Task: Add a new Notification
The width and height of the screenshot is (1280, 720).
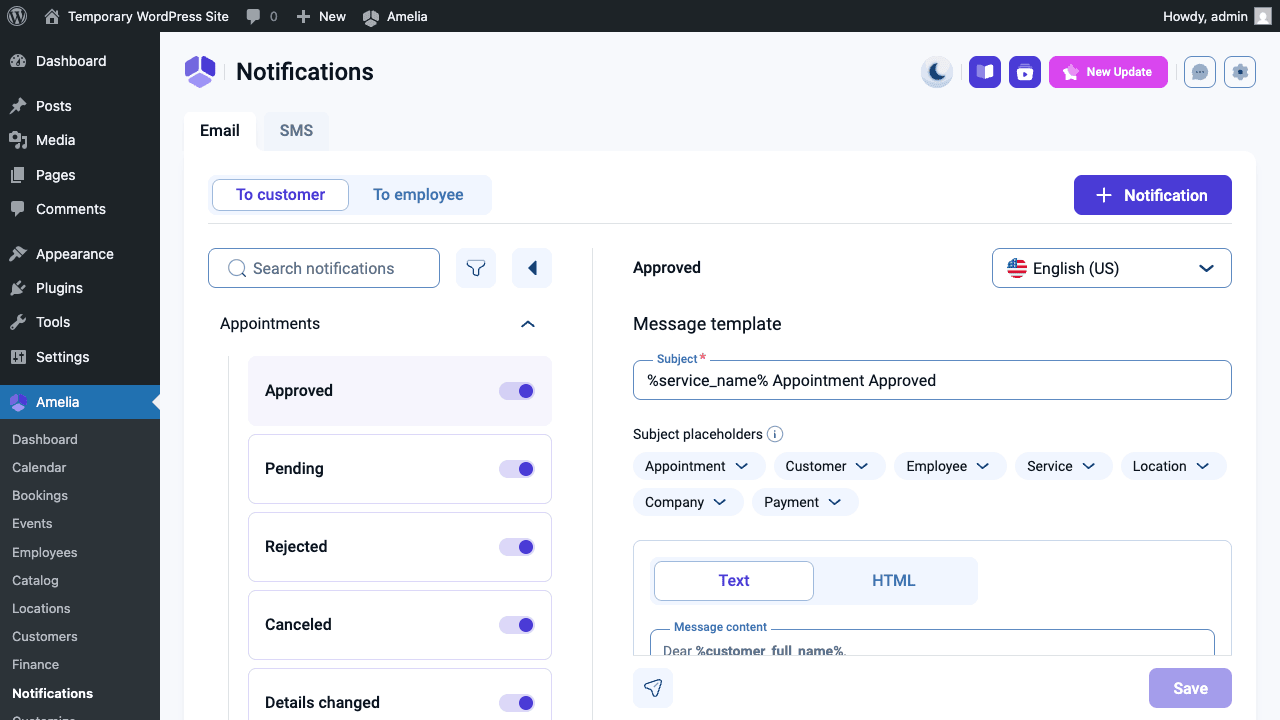Action: (1153, 195)
